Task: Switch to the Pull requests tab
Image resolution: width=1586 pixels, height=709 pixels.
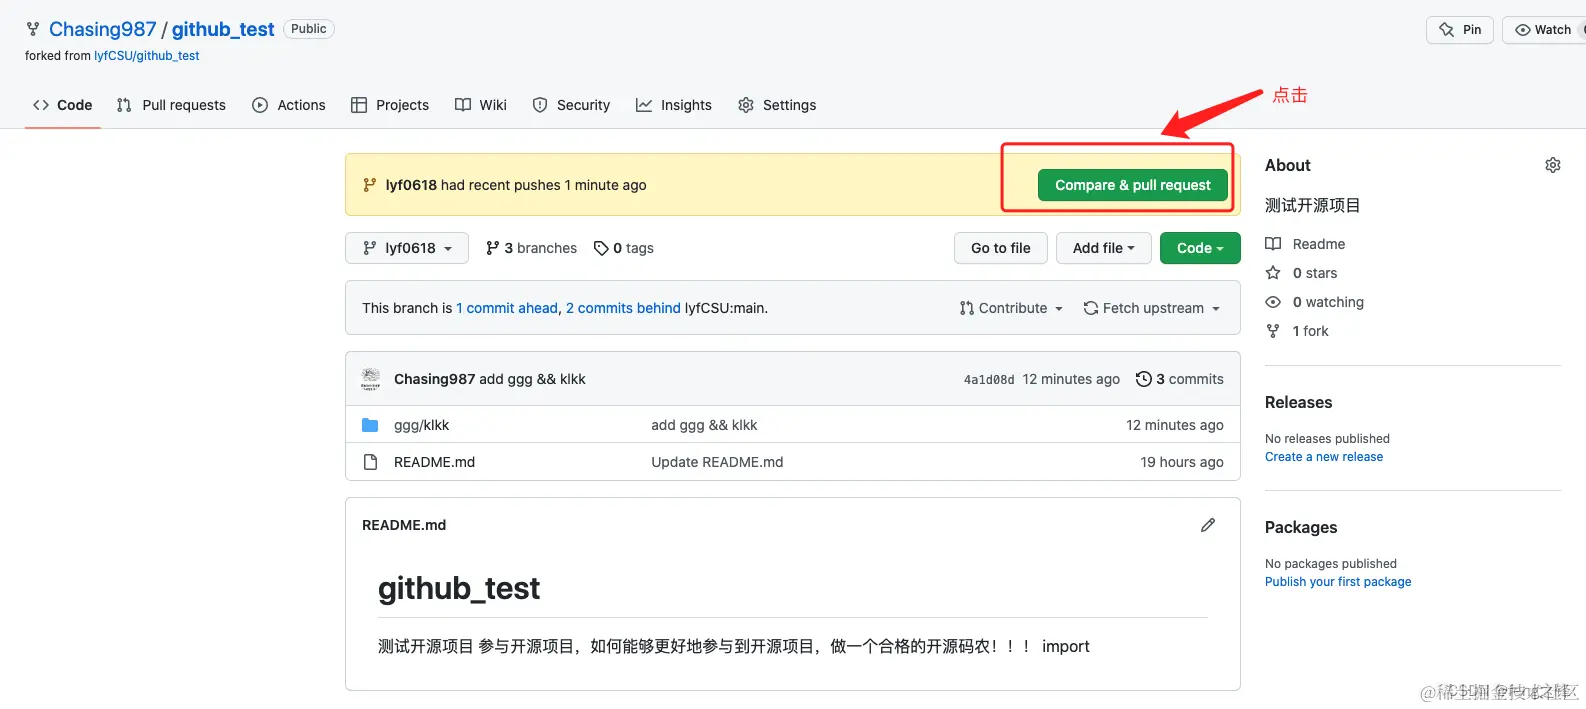Action: [x=172, y=105]
